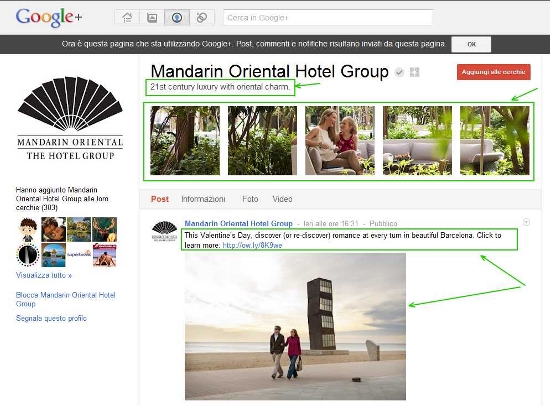Switch to the Informazioni tab
Screen dimensions: 550x406
203,199
